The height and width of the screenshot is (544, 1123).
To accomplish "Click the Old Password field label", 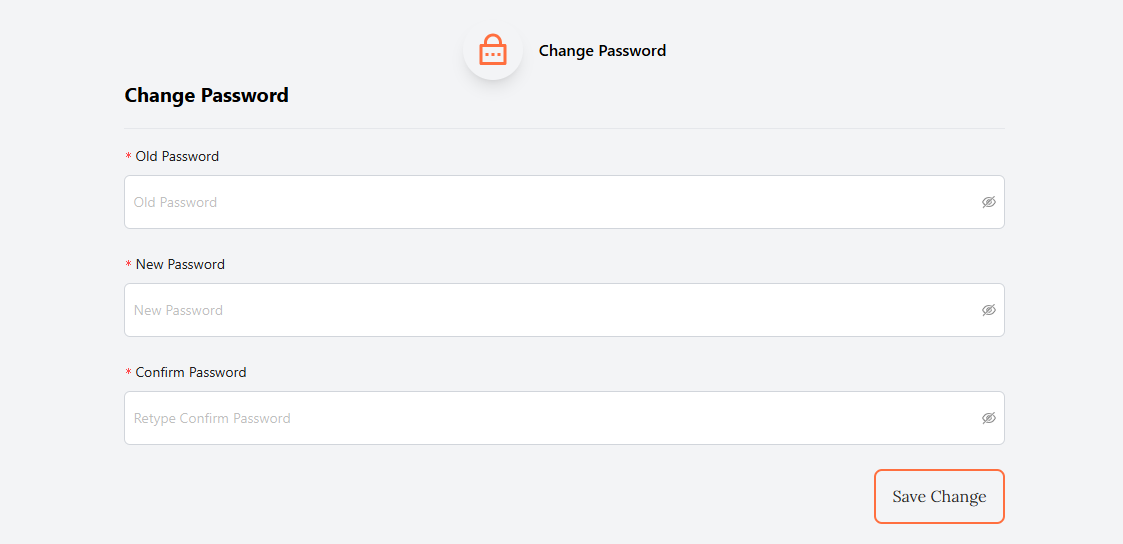I will 177,157.
